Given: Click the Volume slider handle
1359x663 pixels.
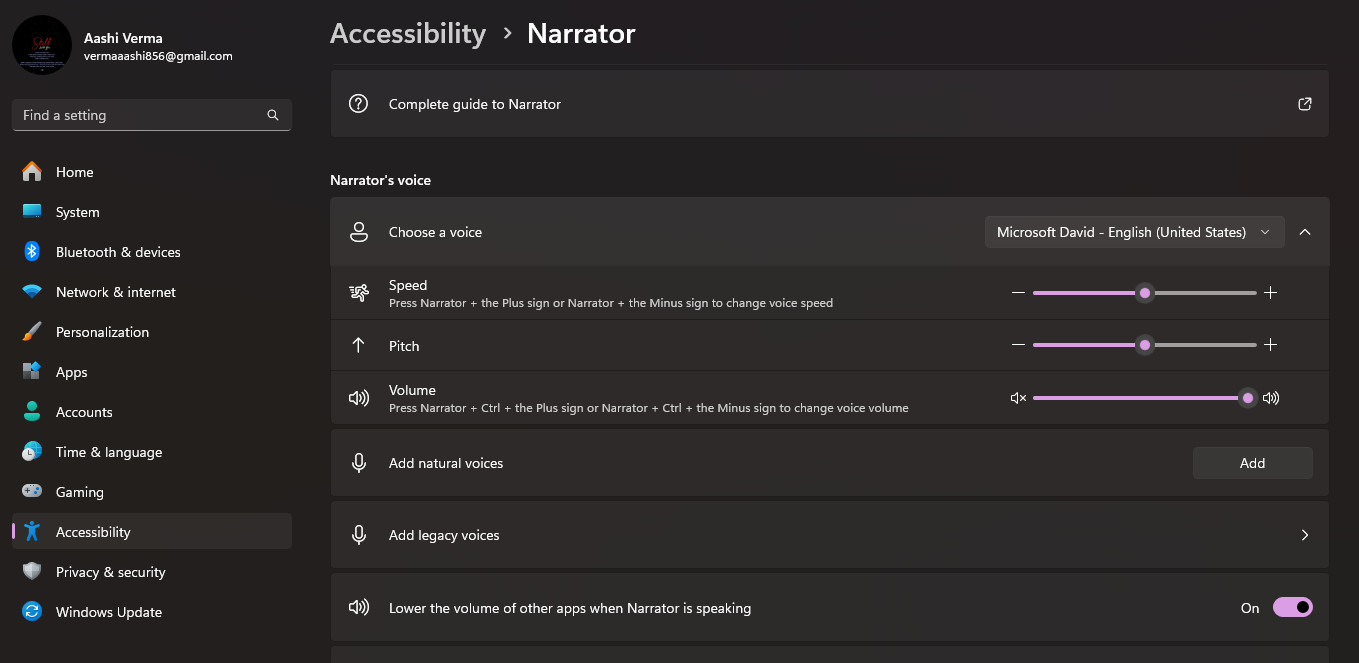Looking at the screenshot, I should (x=1248, y=398).
